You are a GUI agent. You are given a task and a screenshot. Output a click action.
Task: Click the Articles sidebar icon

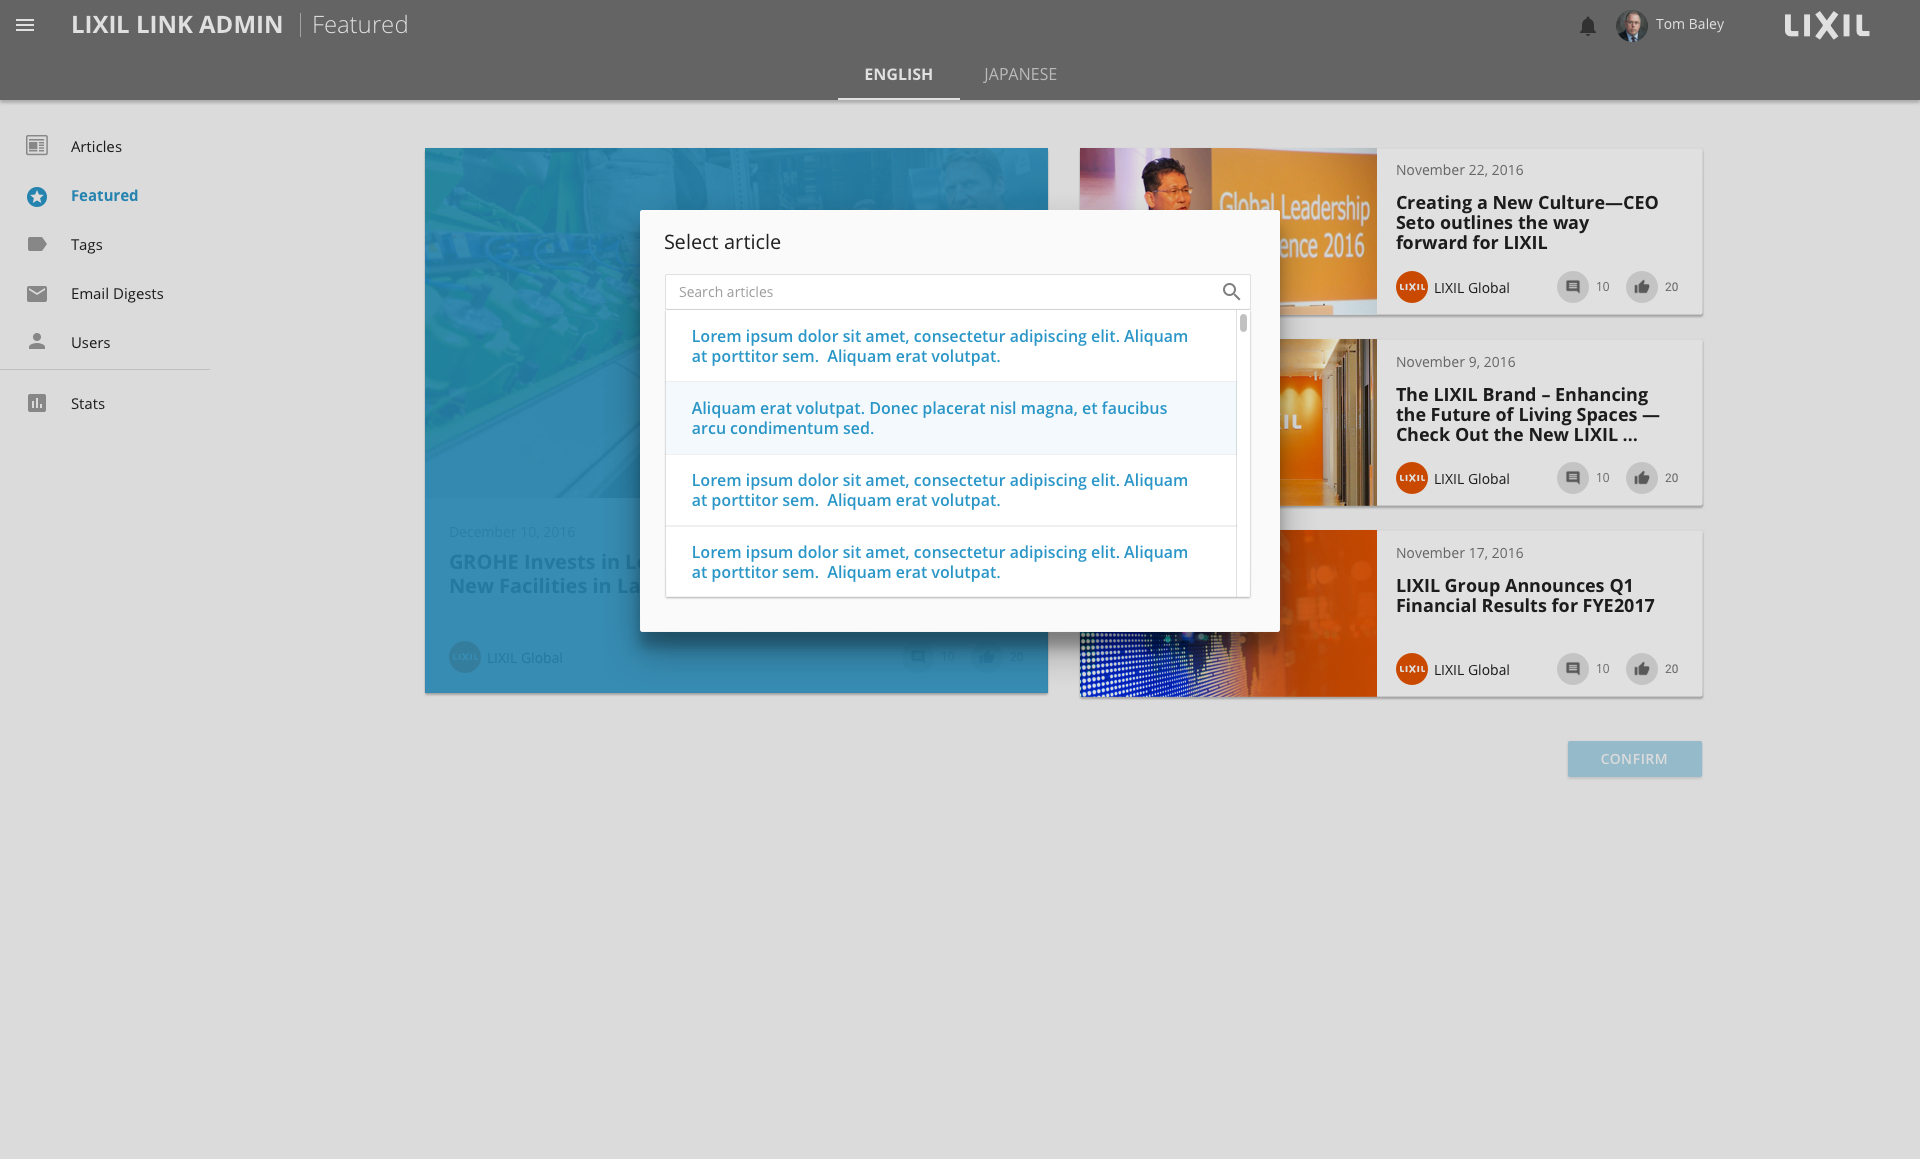(37, 146)
